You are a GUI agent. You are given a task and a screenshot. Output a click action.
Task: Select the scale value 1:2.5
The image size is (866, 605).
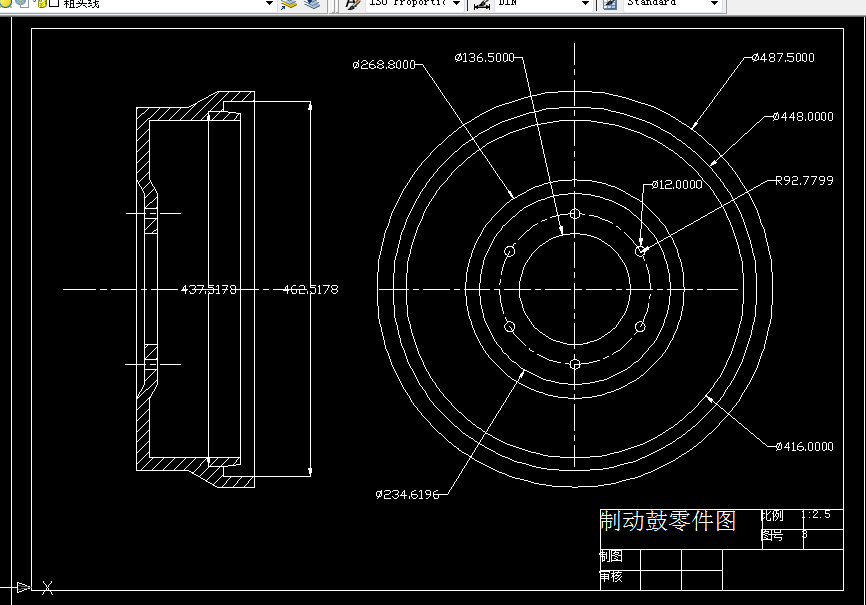pyautogui.click(x=816, y=514)
